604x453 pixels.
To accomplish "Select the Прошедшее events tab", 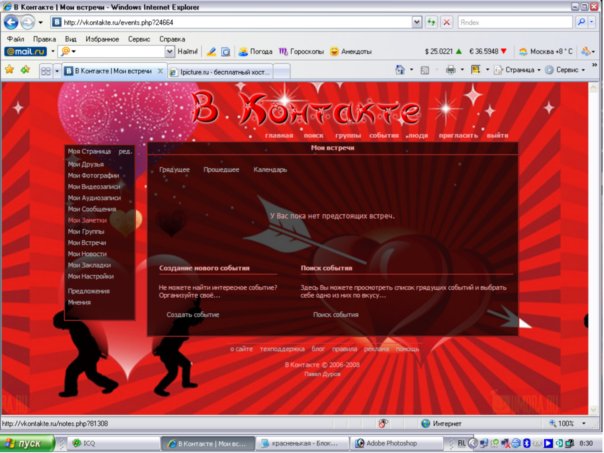I will [221, 169].
